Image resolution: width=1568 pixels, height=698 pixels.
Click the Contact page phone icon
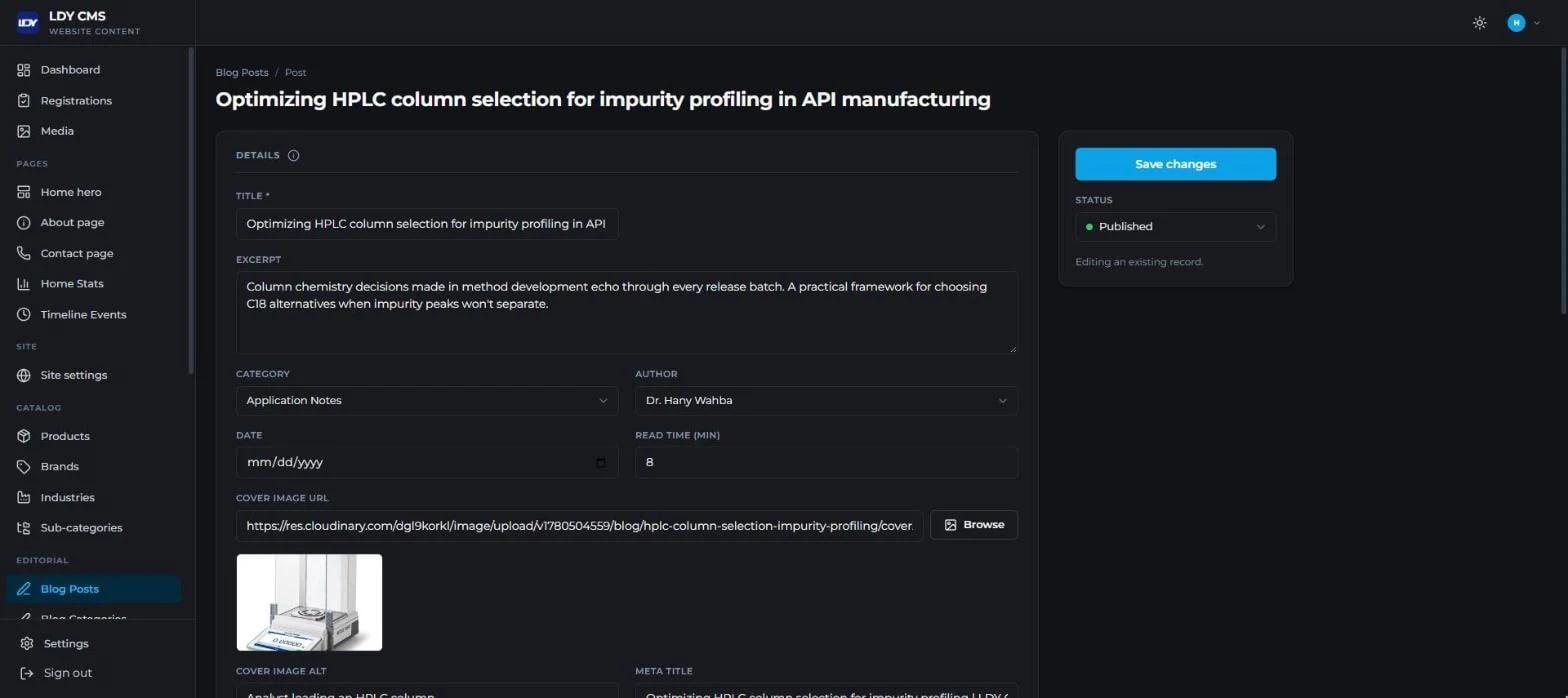(x=24, y=254)
